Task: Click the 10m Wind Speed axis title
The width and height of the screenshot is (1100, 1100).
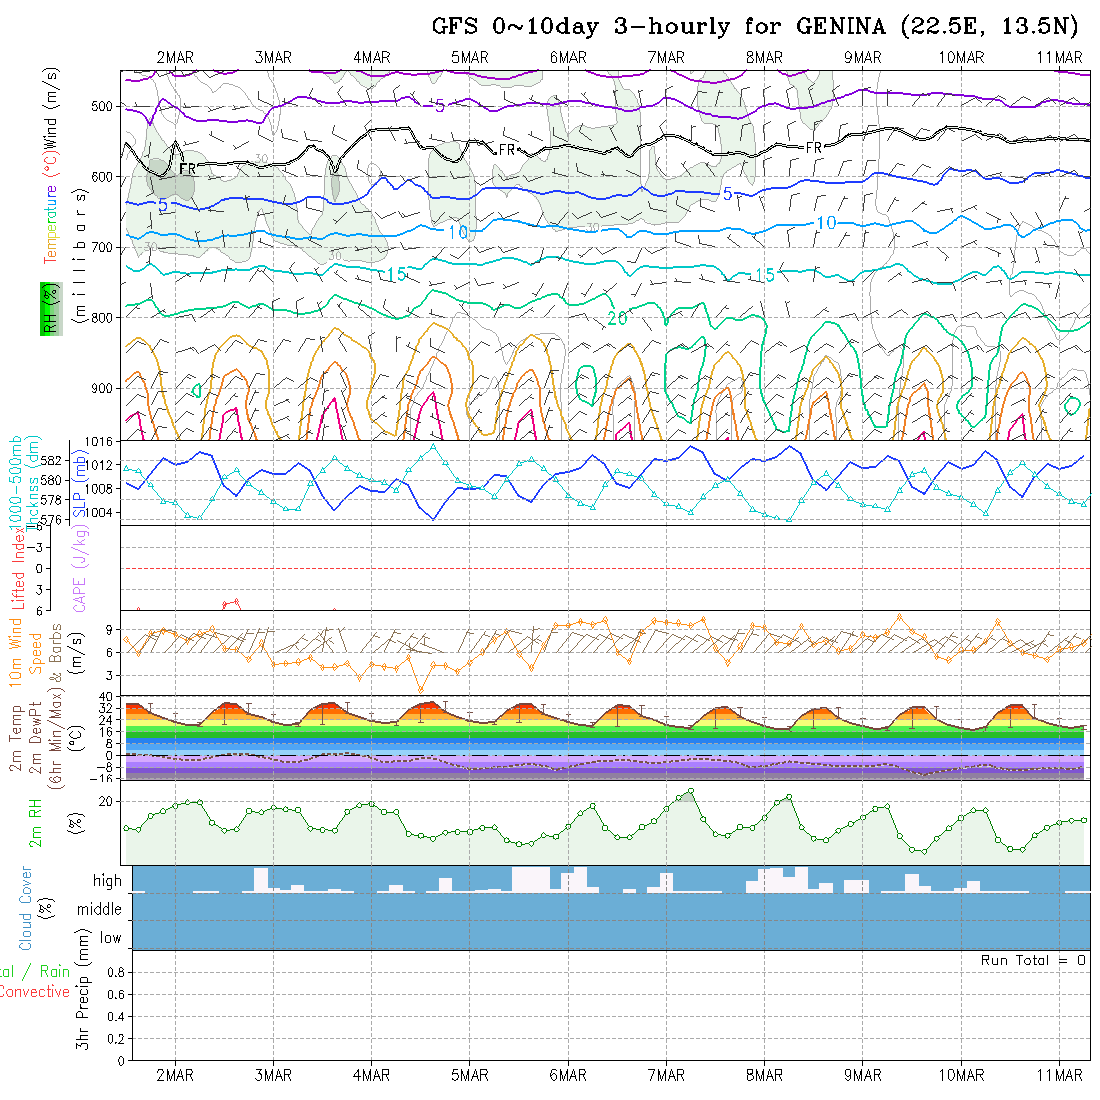Action: point(25,652)
